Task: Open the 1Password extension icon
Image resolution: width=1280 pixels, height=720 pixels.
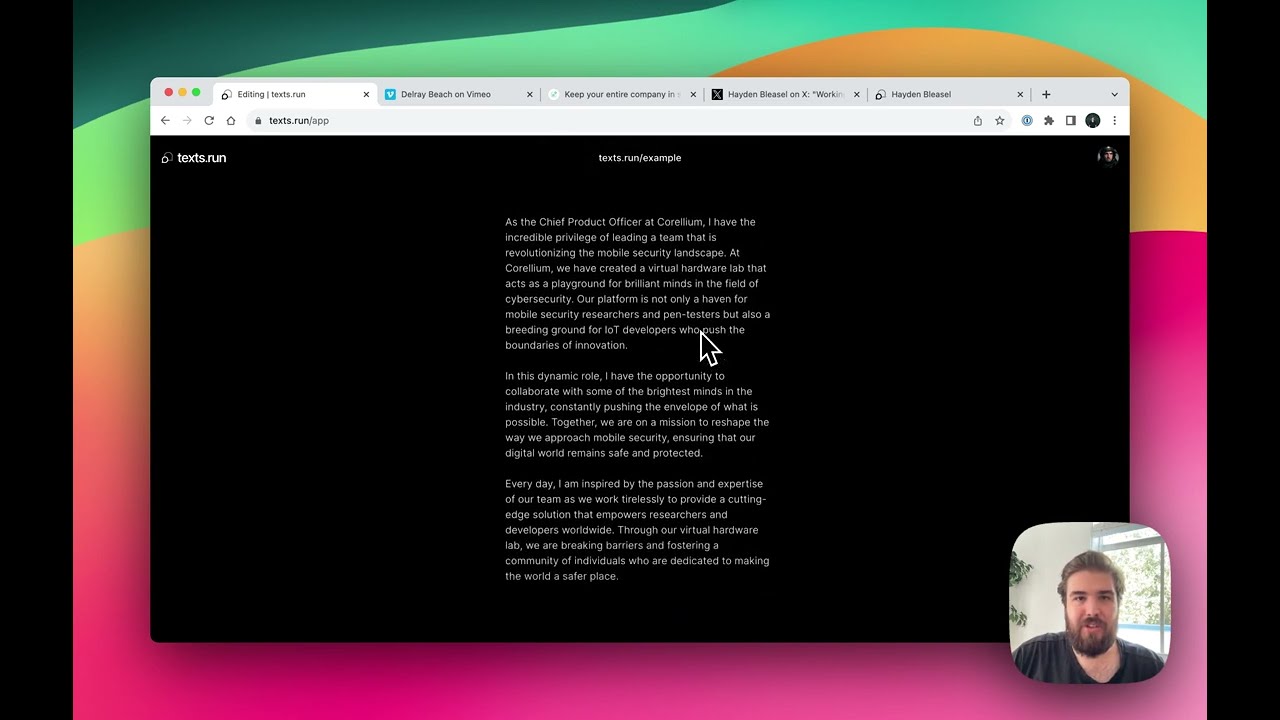Action: 1027,121
